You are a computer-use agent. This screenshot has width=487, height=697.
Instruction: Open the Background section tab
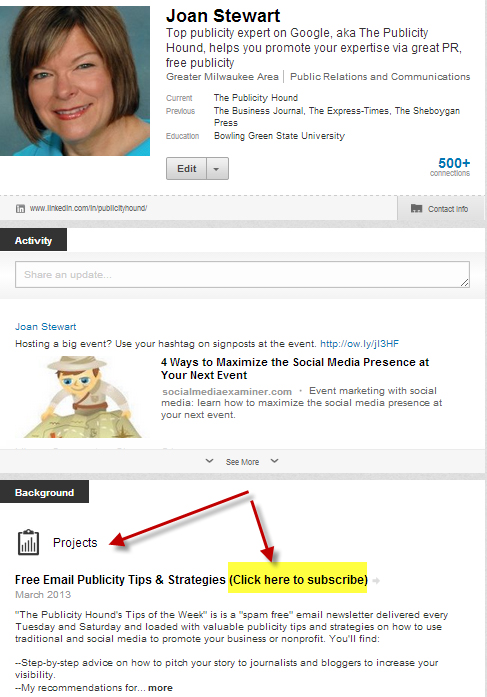point(44,492)
